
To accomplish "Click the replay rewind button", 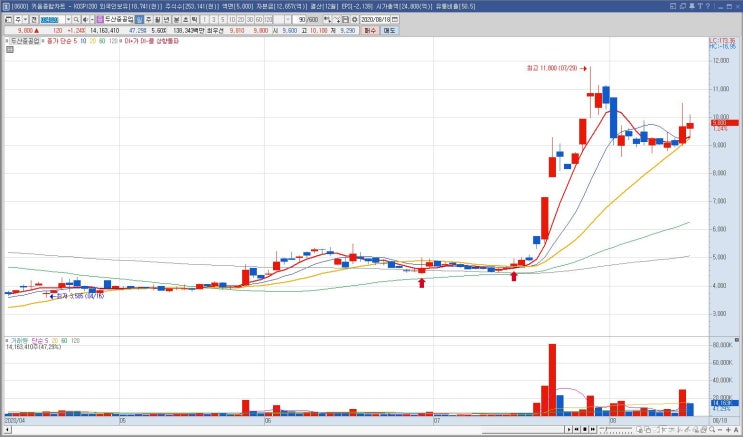I will click(577, 429).
